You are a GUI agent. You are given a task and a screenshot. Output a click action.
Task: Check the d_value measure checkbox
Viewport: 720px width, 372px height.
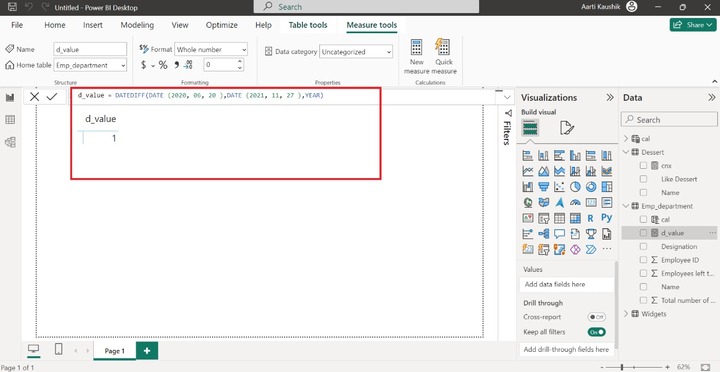coord(643,233)
